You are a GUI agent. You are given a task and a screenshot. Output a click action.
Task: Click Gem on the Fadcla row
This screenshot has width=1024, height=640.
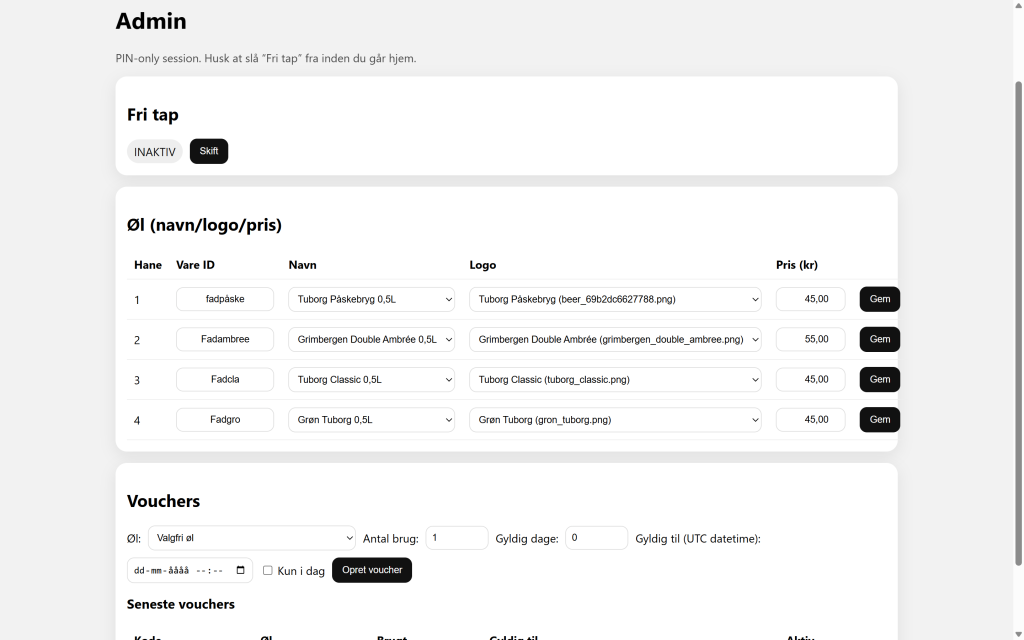click(879, 380)
